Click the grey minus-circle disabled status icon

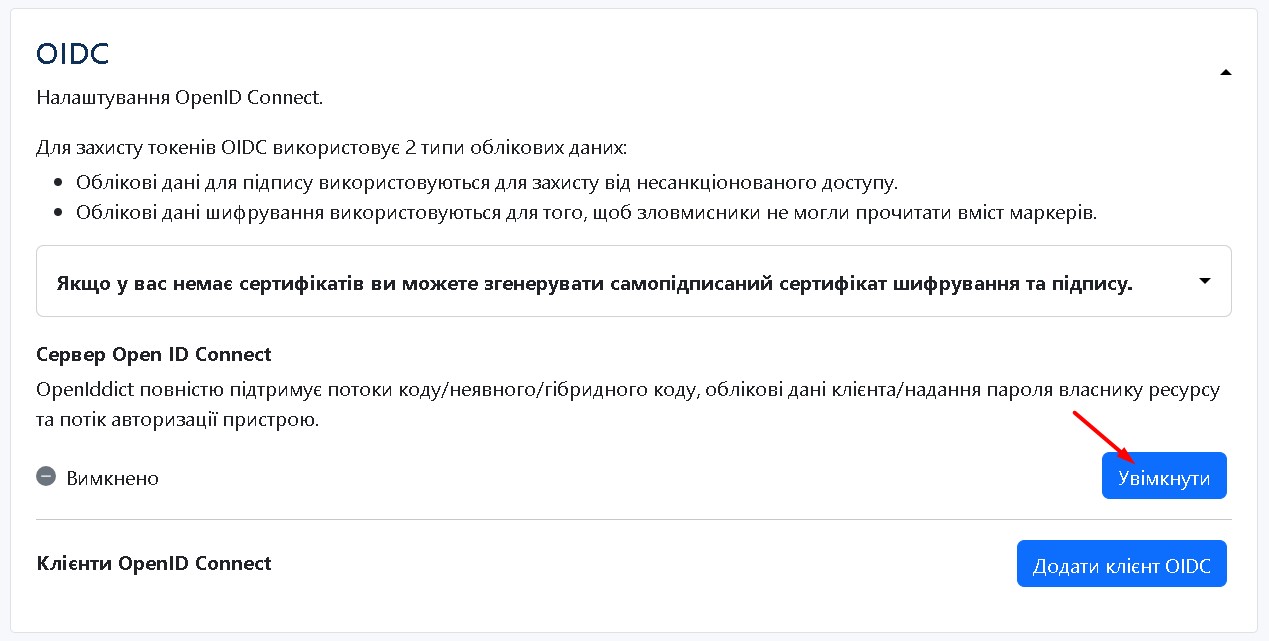point(46,477)
